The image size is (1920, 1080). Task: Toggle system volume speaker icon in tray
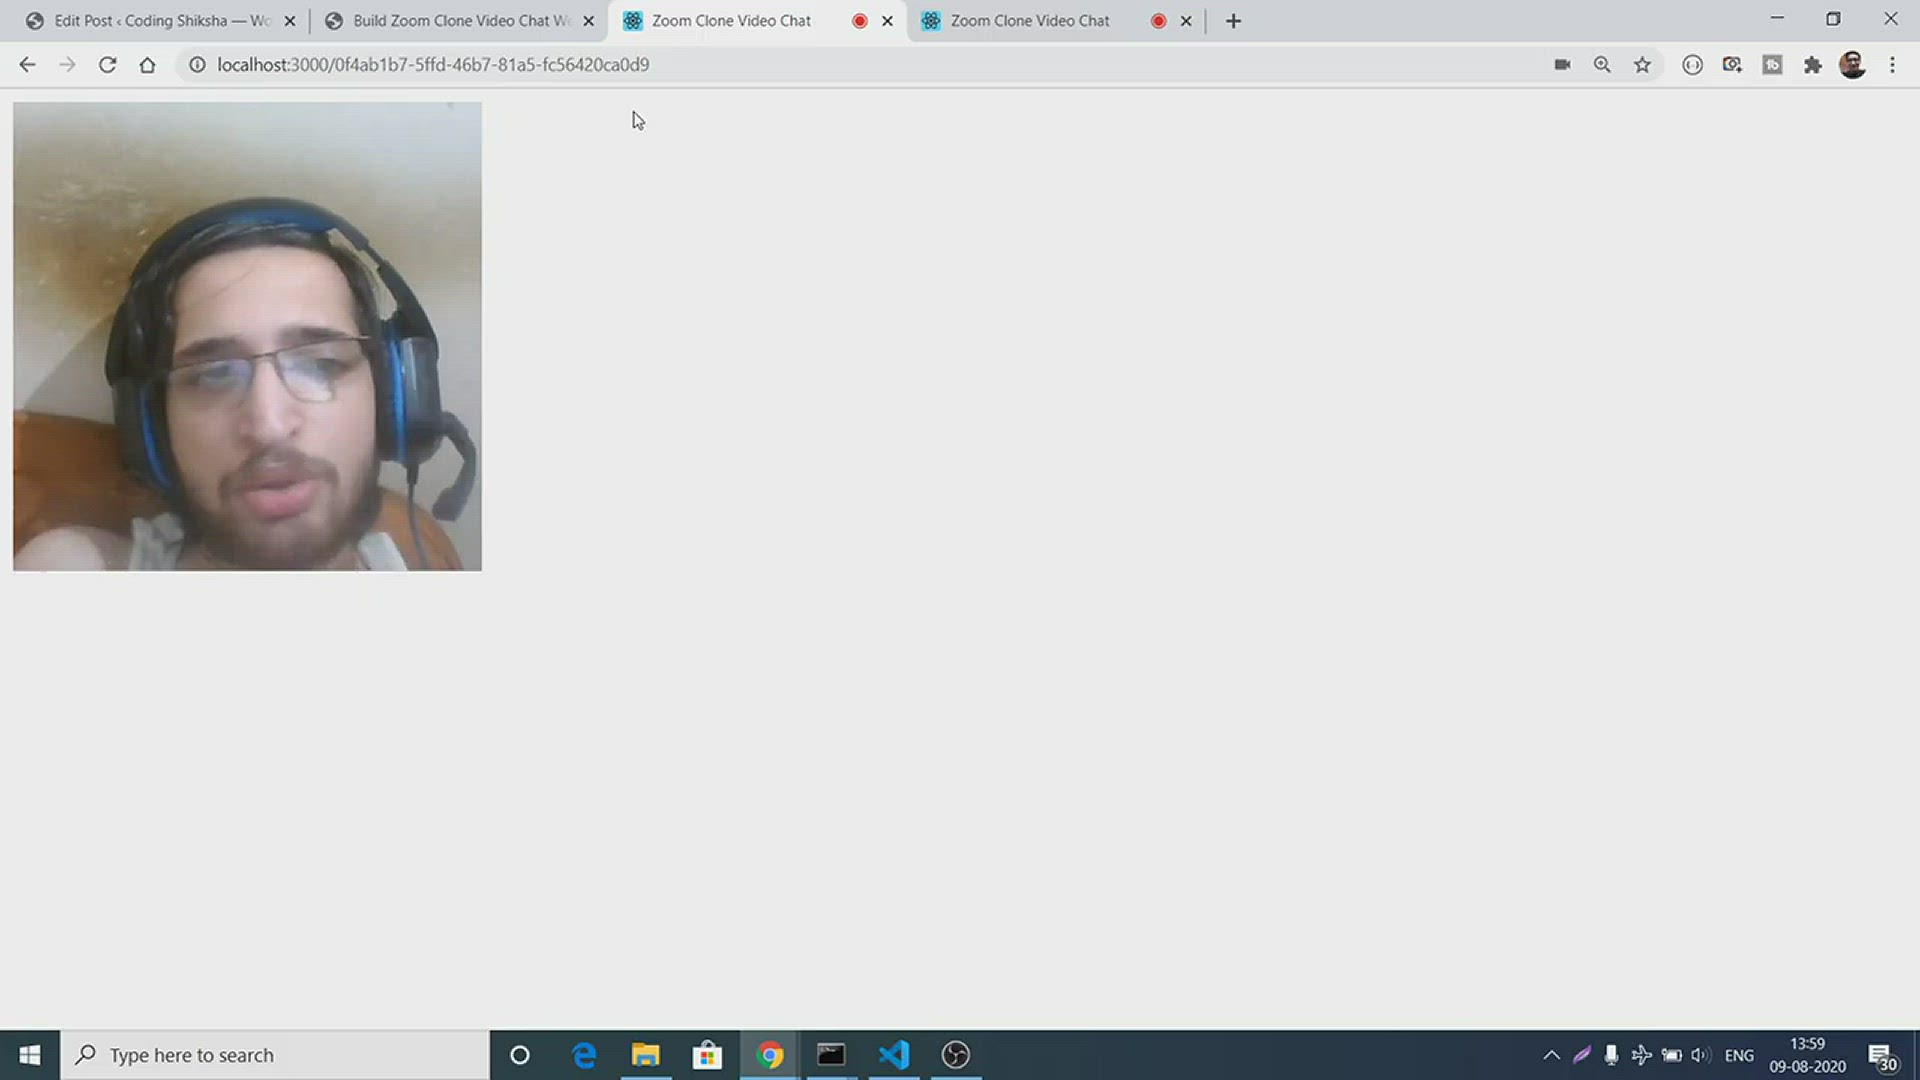coord(1700,1055)
